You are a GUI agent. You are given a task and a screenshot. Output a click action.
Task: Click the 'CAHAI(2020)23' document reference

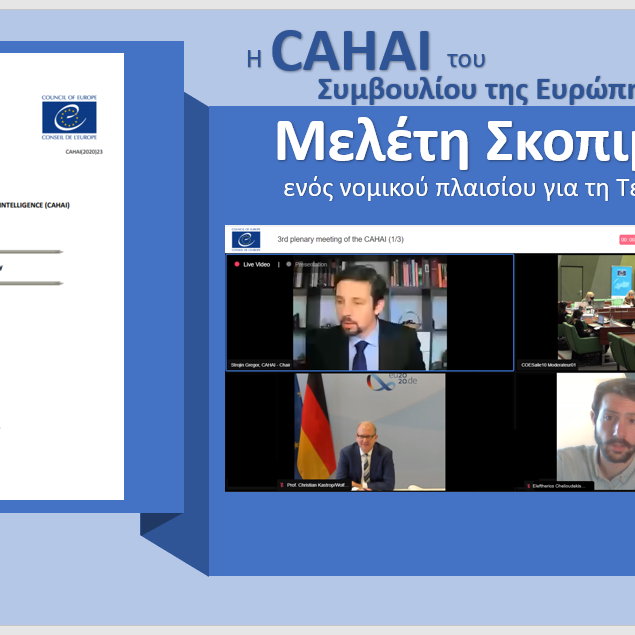point(84,152)
